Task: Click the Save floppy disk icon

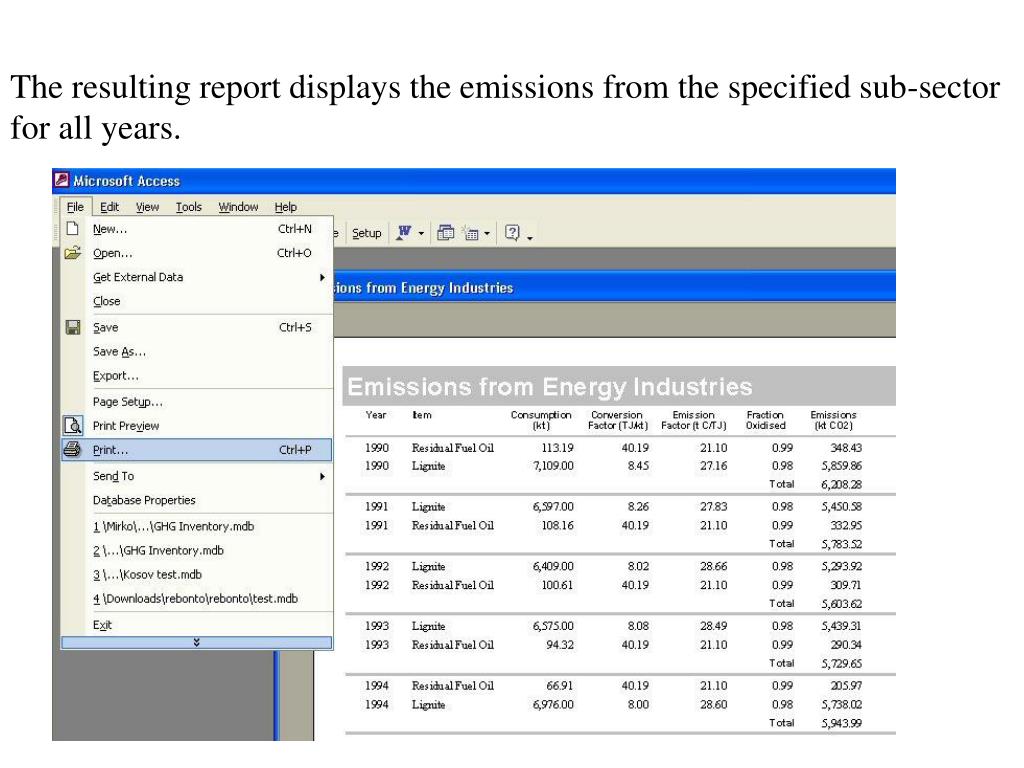Action: 72,327
